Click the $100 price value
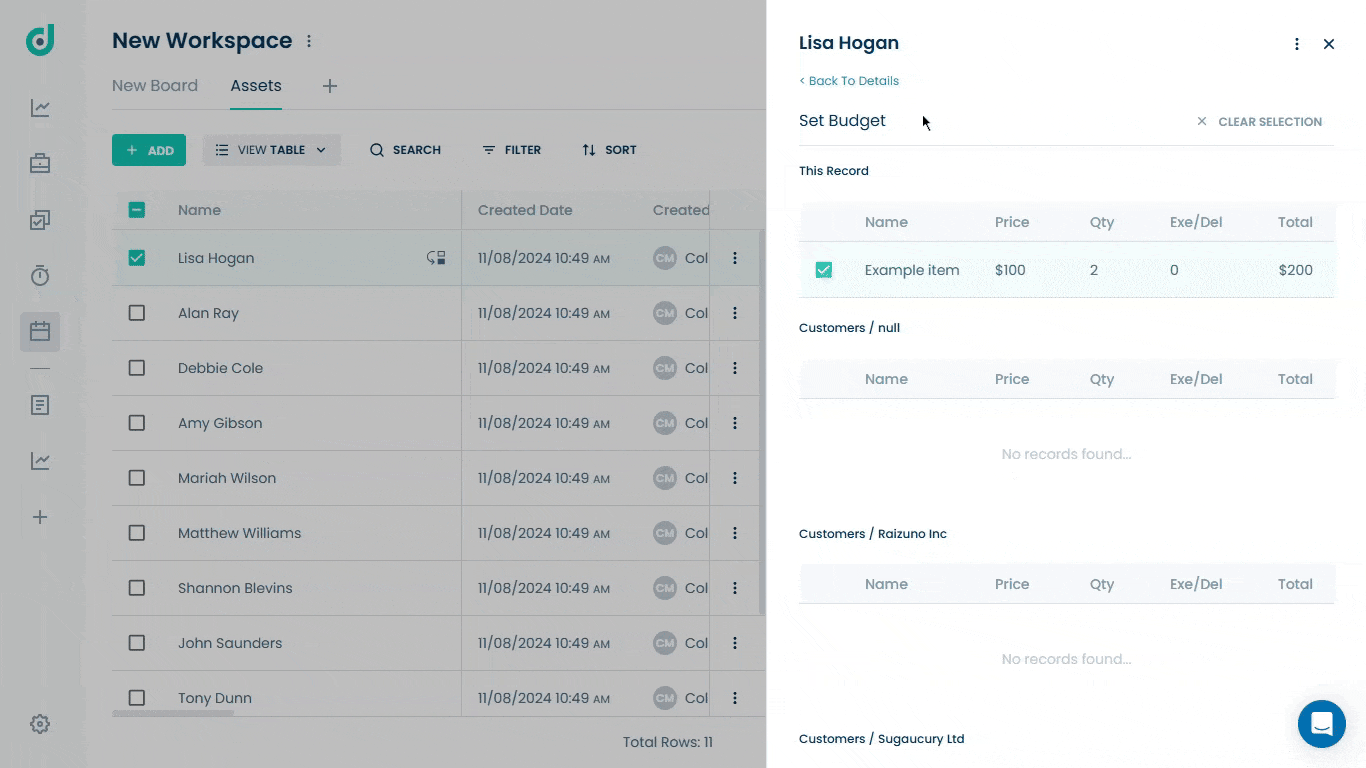Image resolution: width=1366 pixels, height=768 pixels. (1010, 270)
